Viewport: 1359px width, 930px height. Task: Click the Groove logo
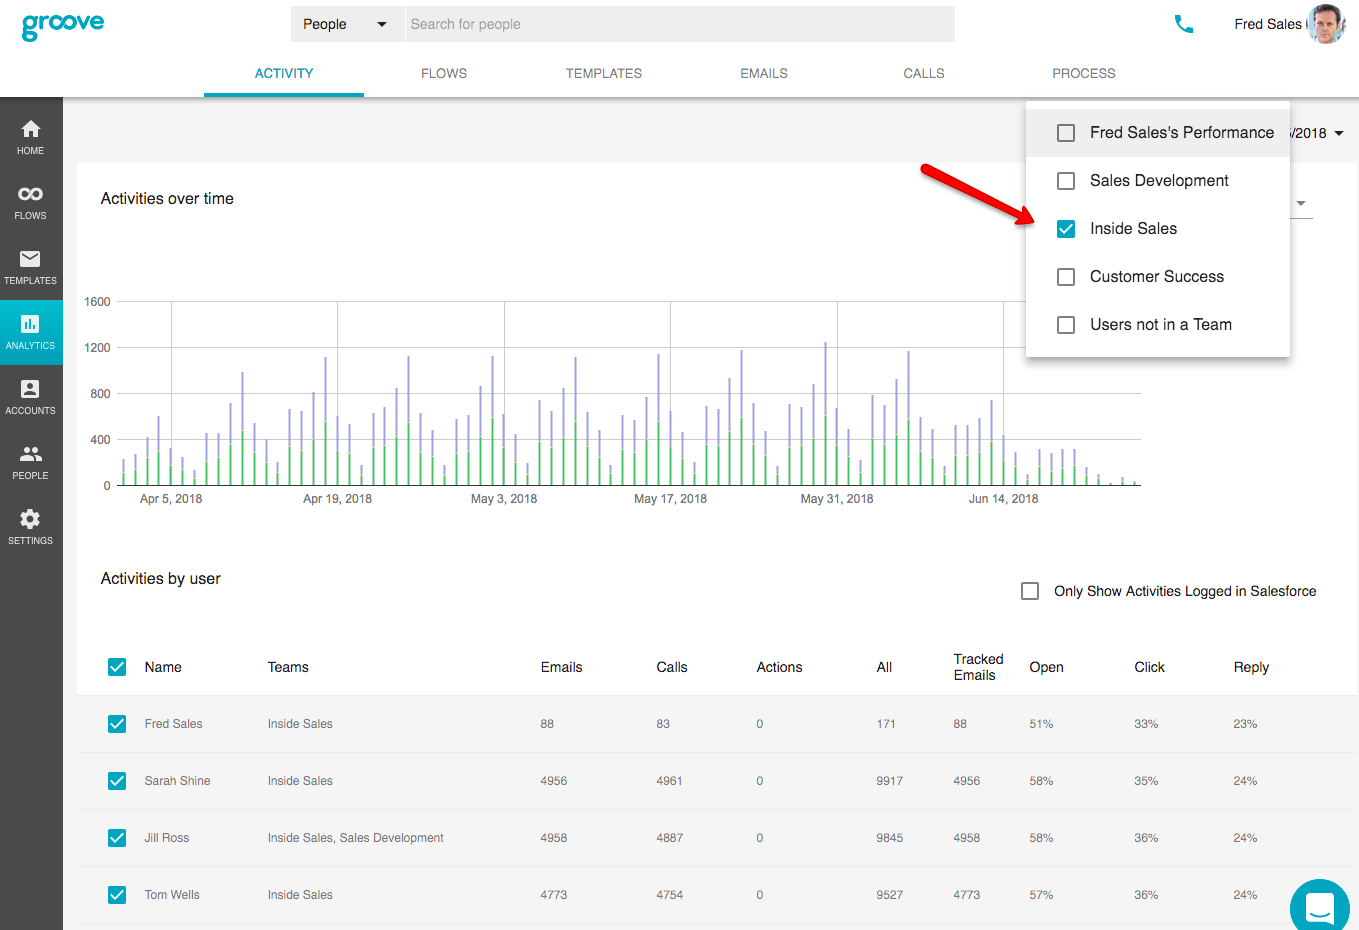pos(63,25)
